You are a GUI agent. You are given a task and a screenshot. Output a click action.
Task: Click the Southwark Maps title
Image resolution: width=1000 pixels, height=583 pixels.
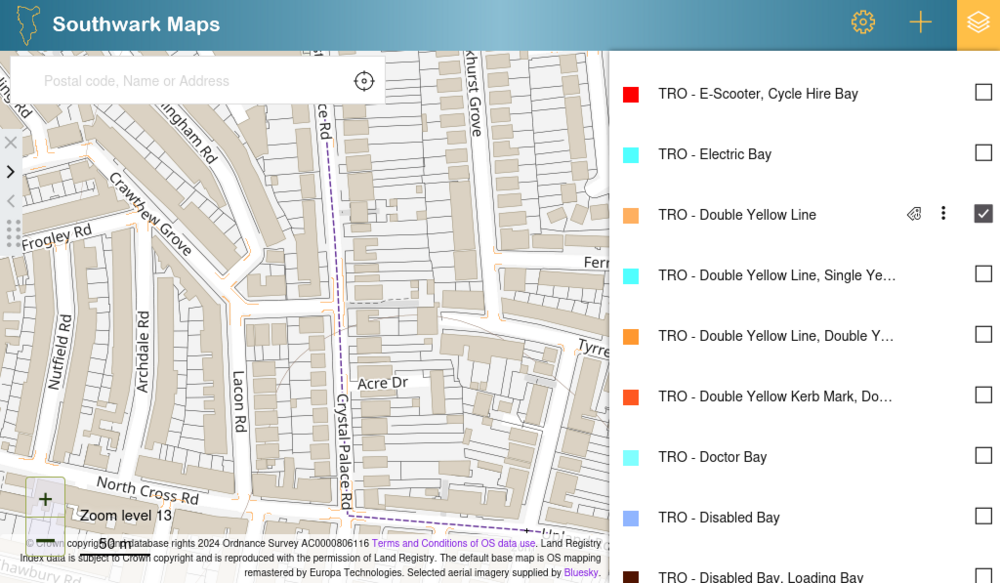click(x=136, y=24)
